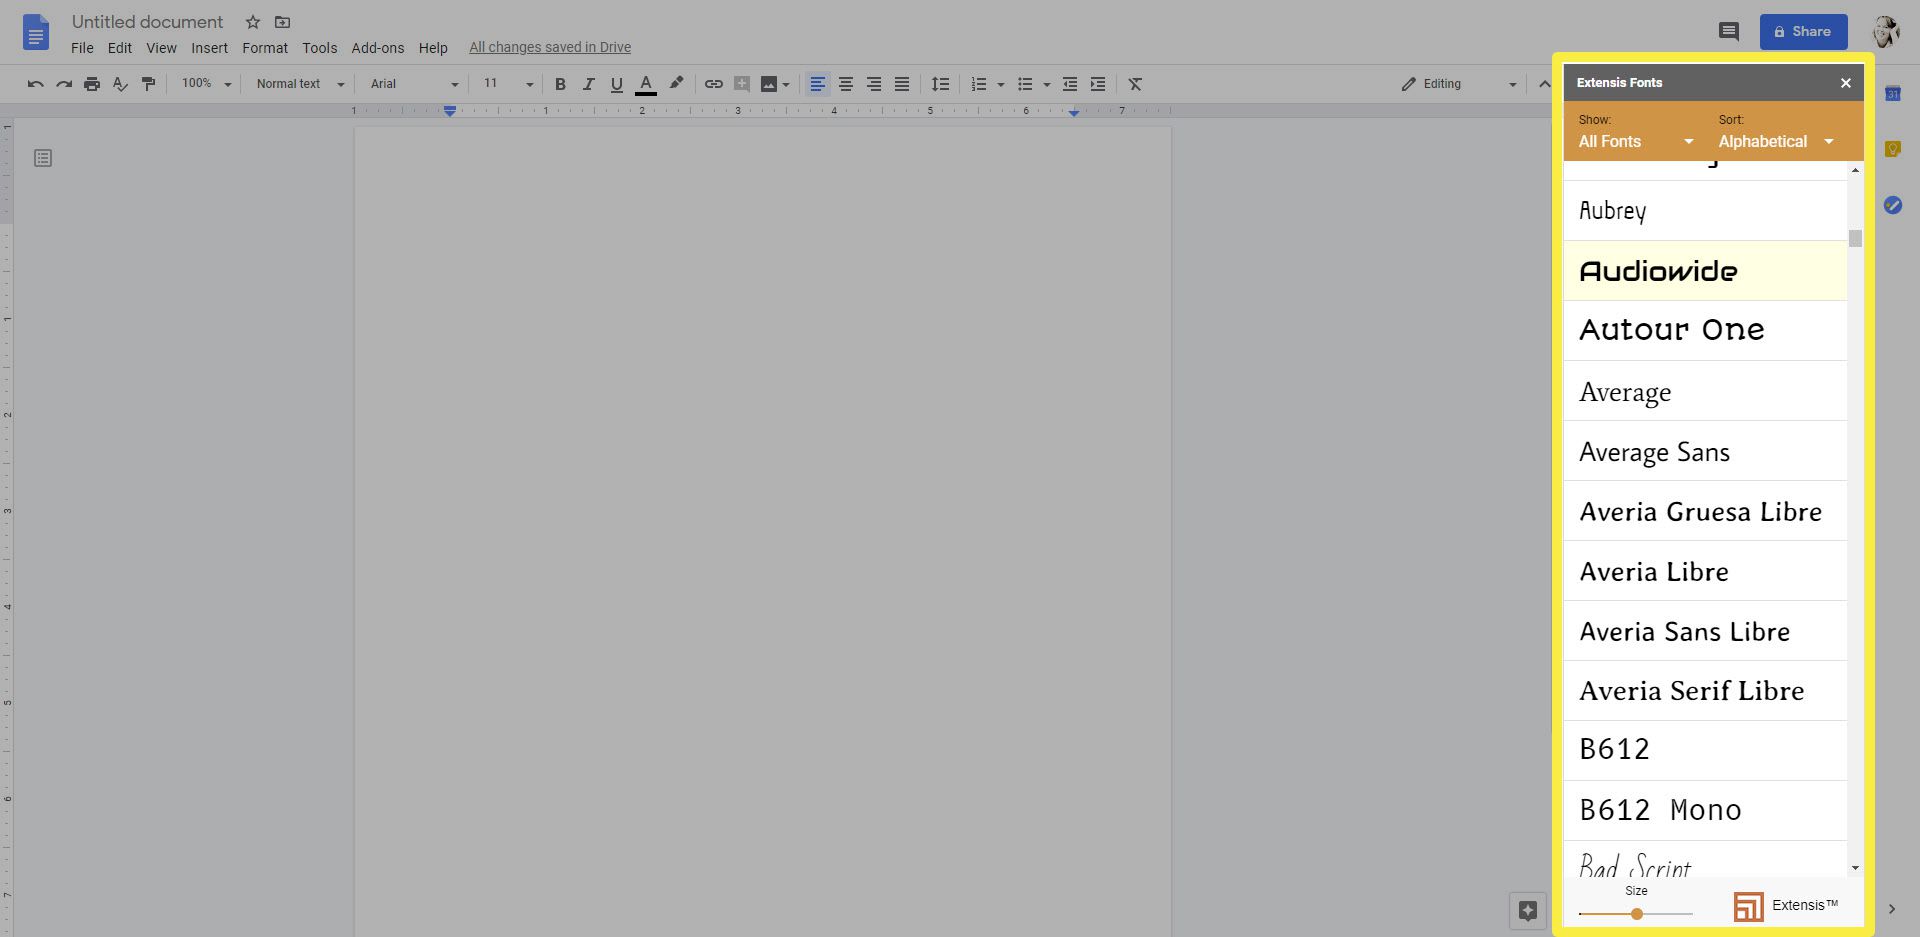Open the Keep side panel icon

point(1892,149)
